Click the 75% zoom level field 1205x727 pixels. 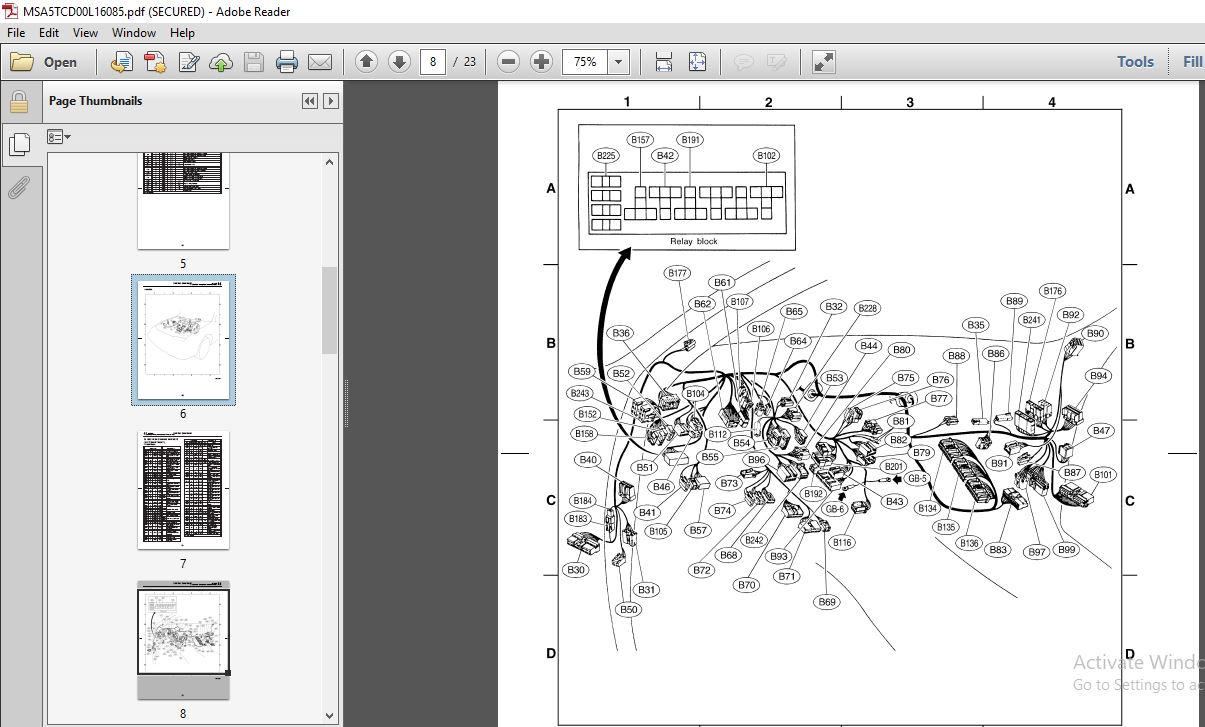point(586,62)
